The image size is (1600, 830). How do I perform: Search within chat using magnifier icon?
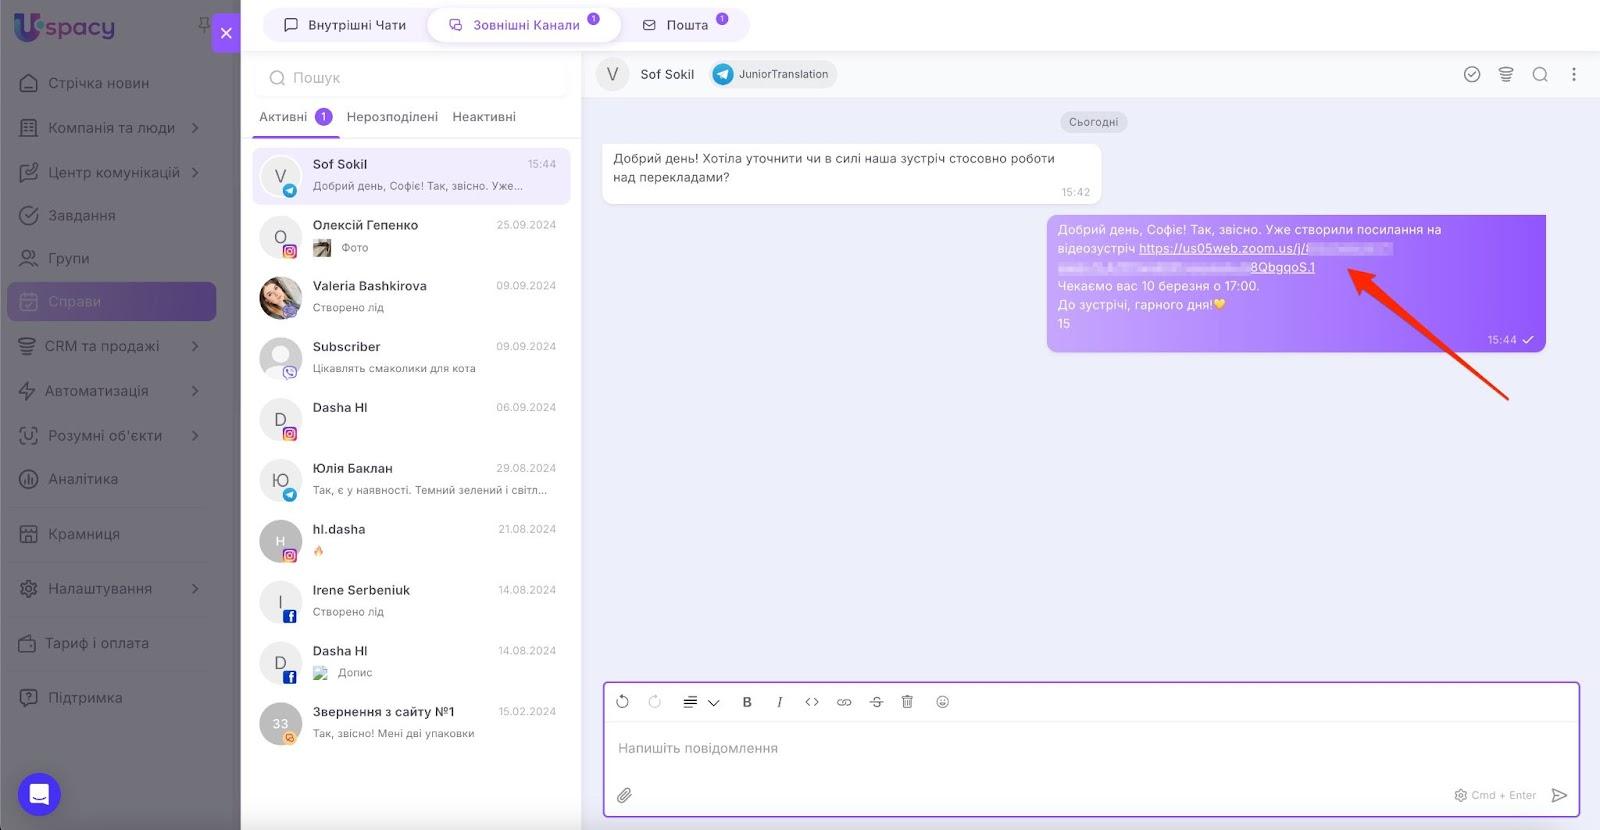(x=1540, y=74)
